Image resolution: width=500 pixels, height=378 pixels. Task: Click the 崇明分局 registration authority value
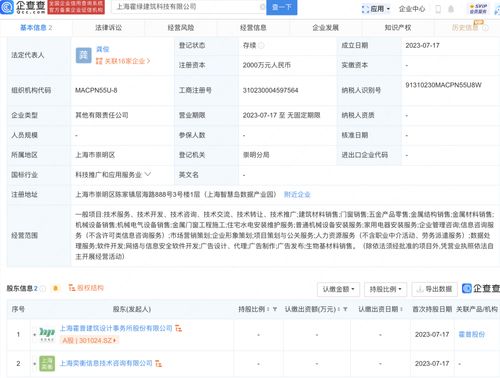click(x=256, y=155)
